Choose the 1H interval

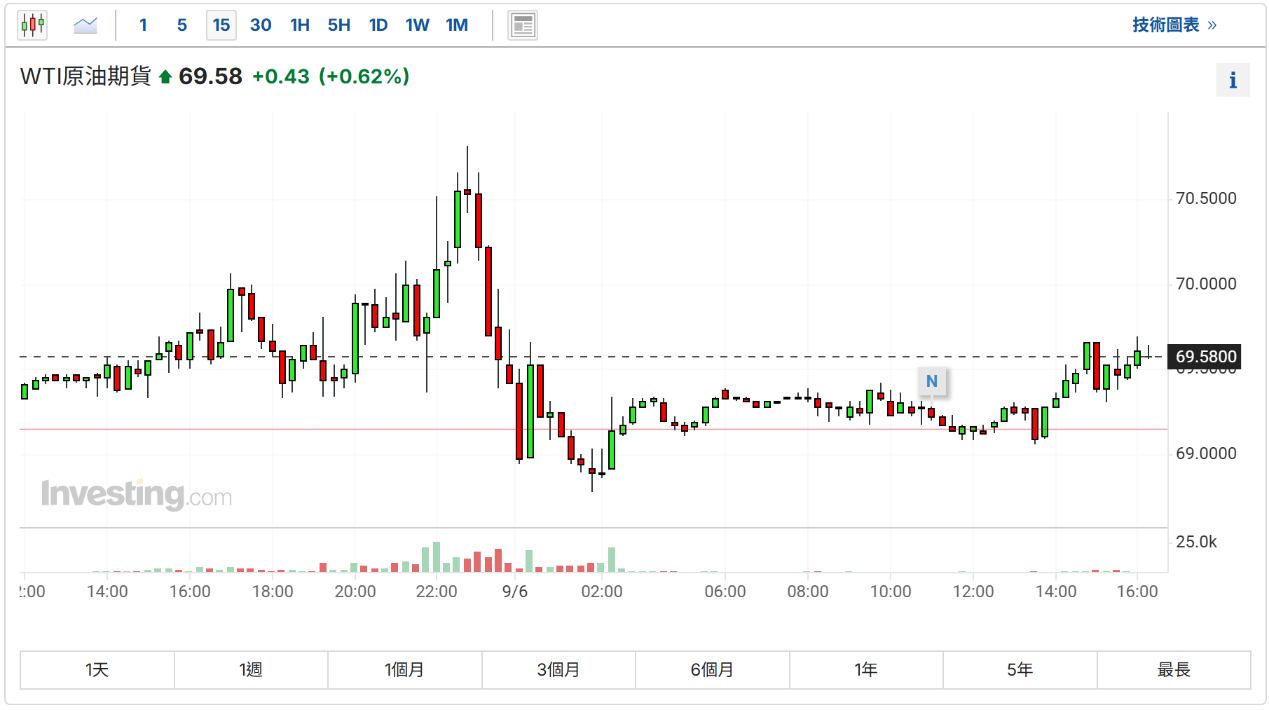(x=300, y=25)
